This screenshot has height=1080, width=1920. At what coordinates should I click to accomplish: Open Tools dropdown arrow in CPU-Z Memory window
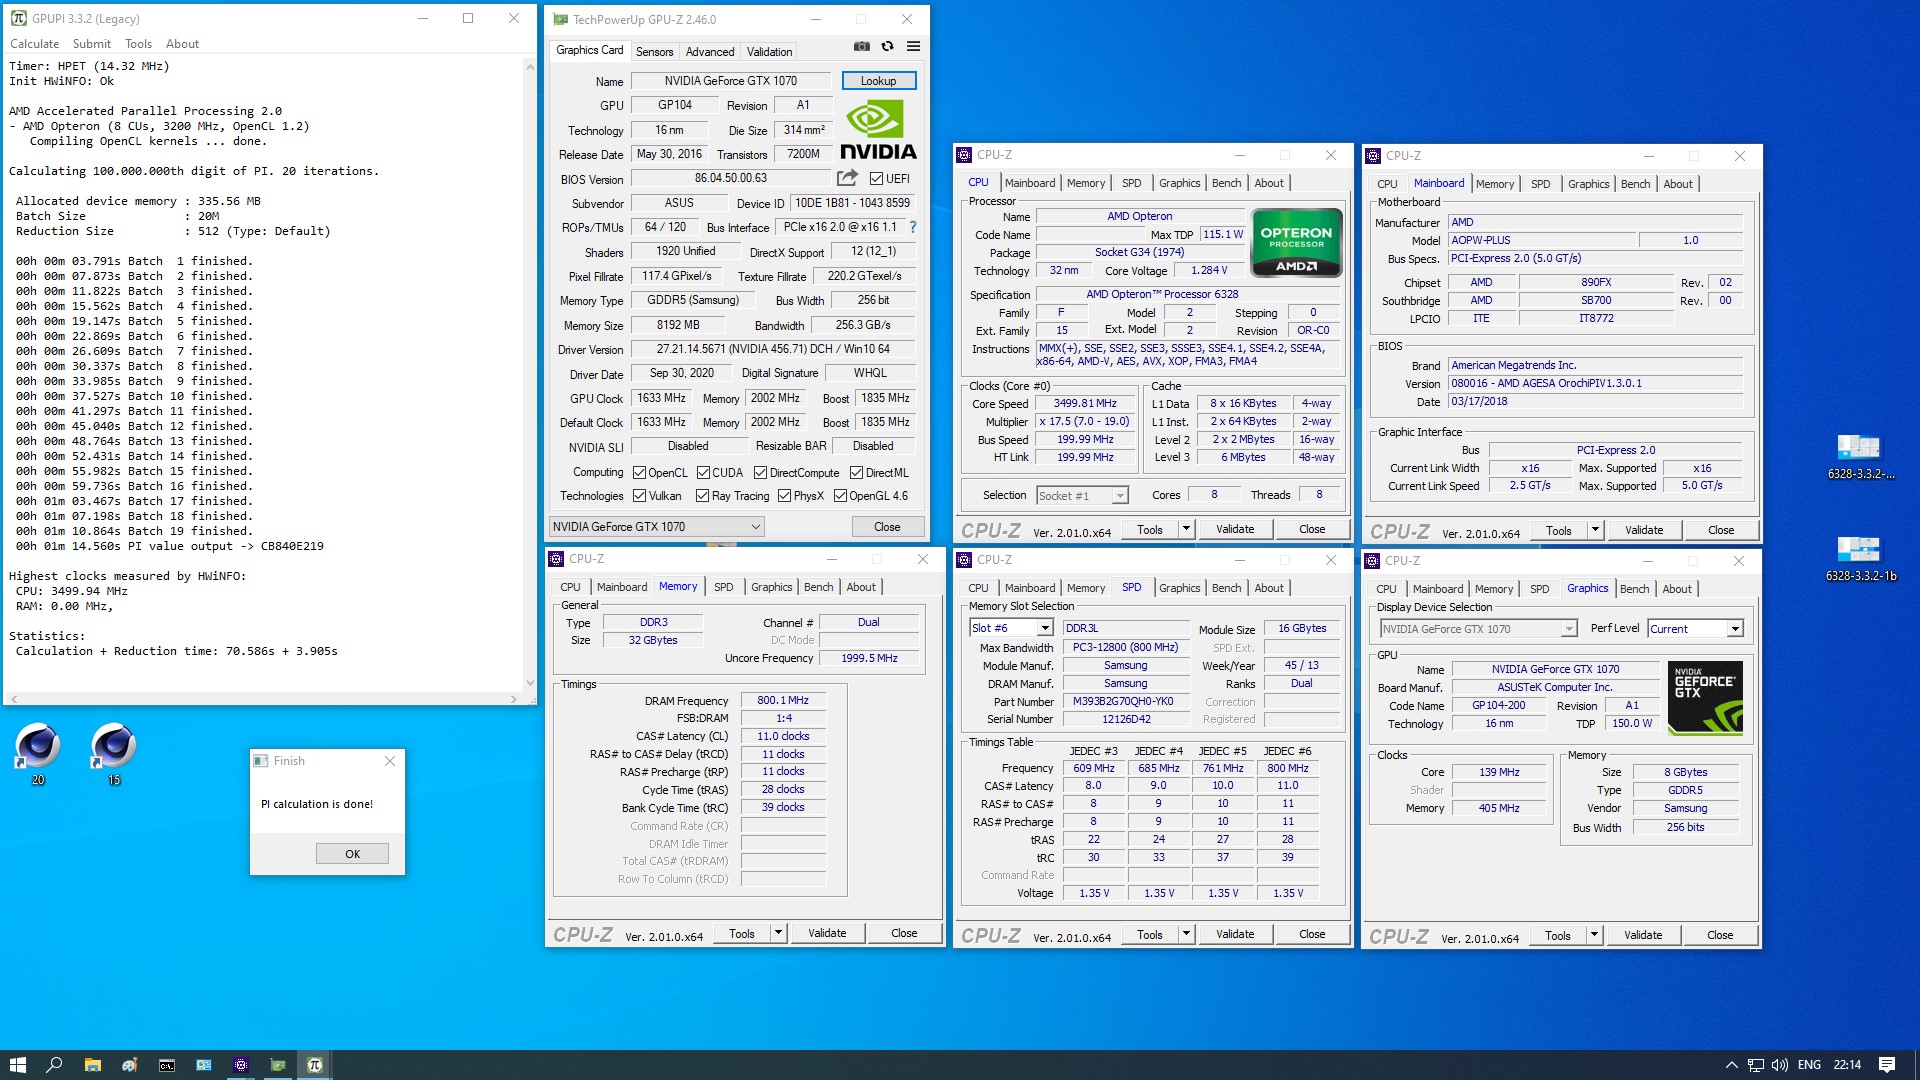pos(778,933)
